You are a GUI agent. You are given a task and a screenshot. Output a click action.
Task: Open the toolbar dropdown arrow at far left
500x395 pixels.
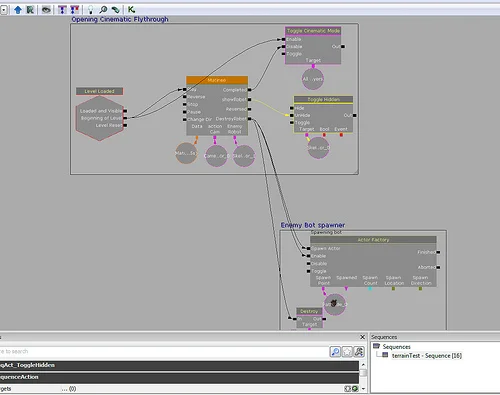[3, 10]
